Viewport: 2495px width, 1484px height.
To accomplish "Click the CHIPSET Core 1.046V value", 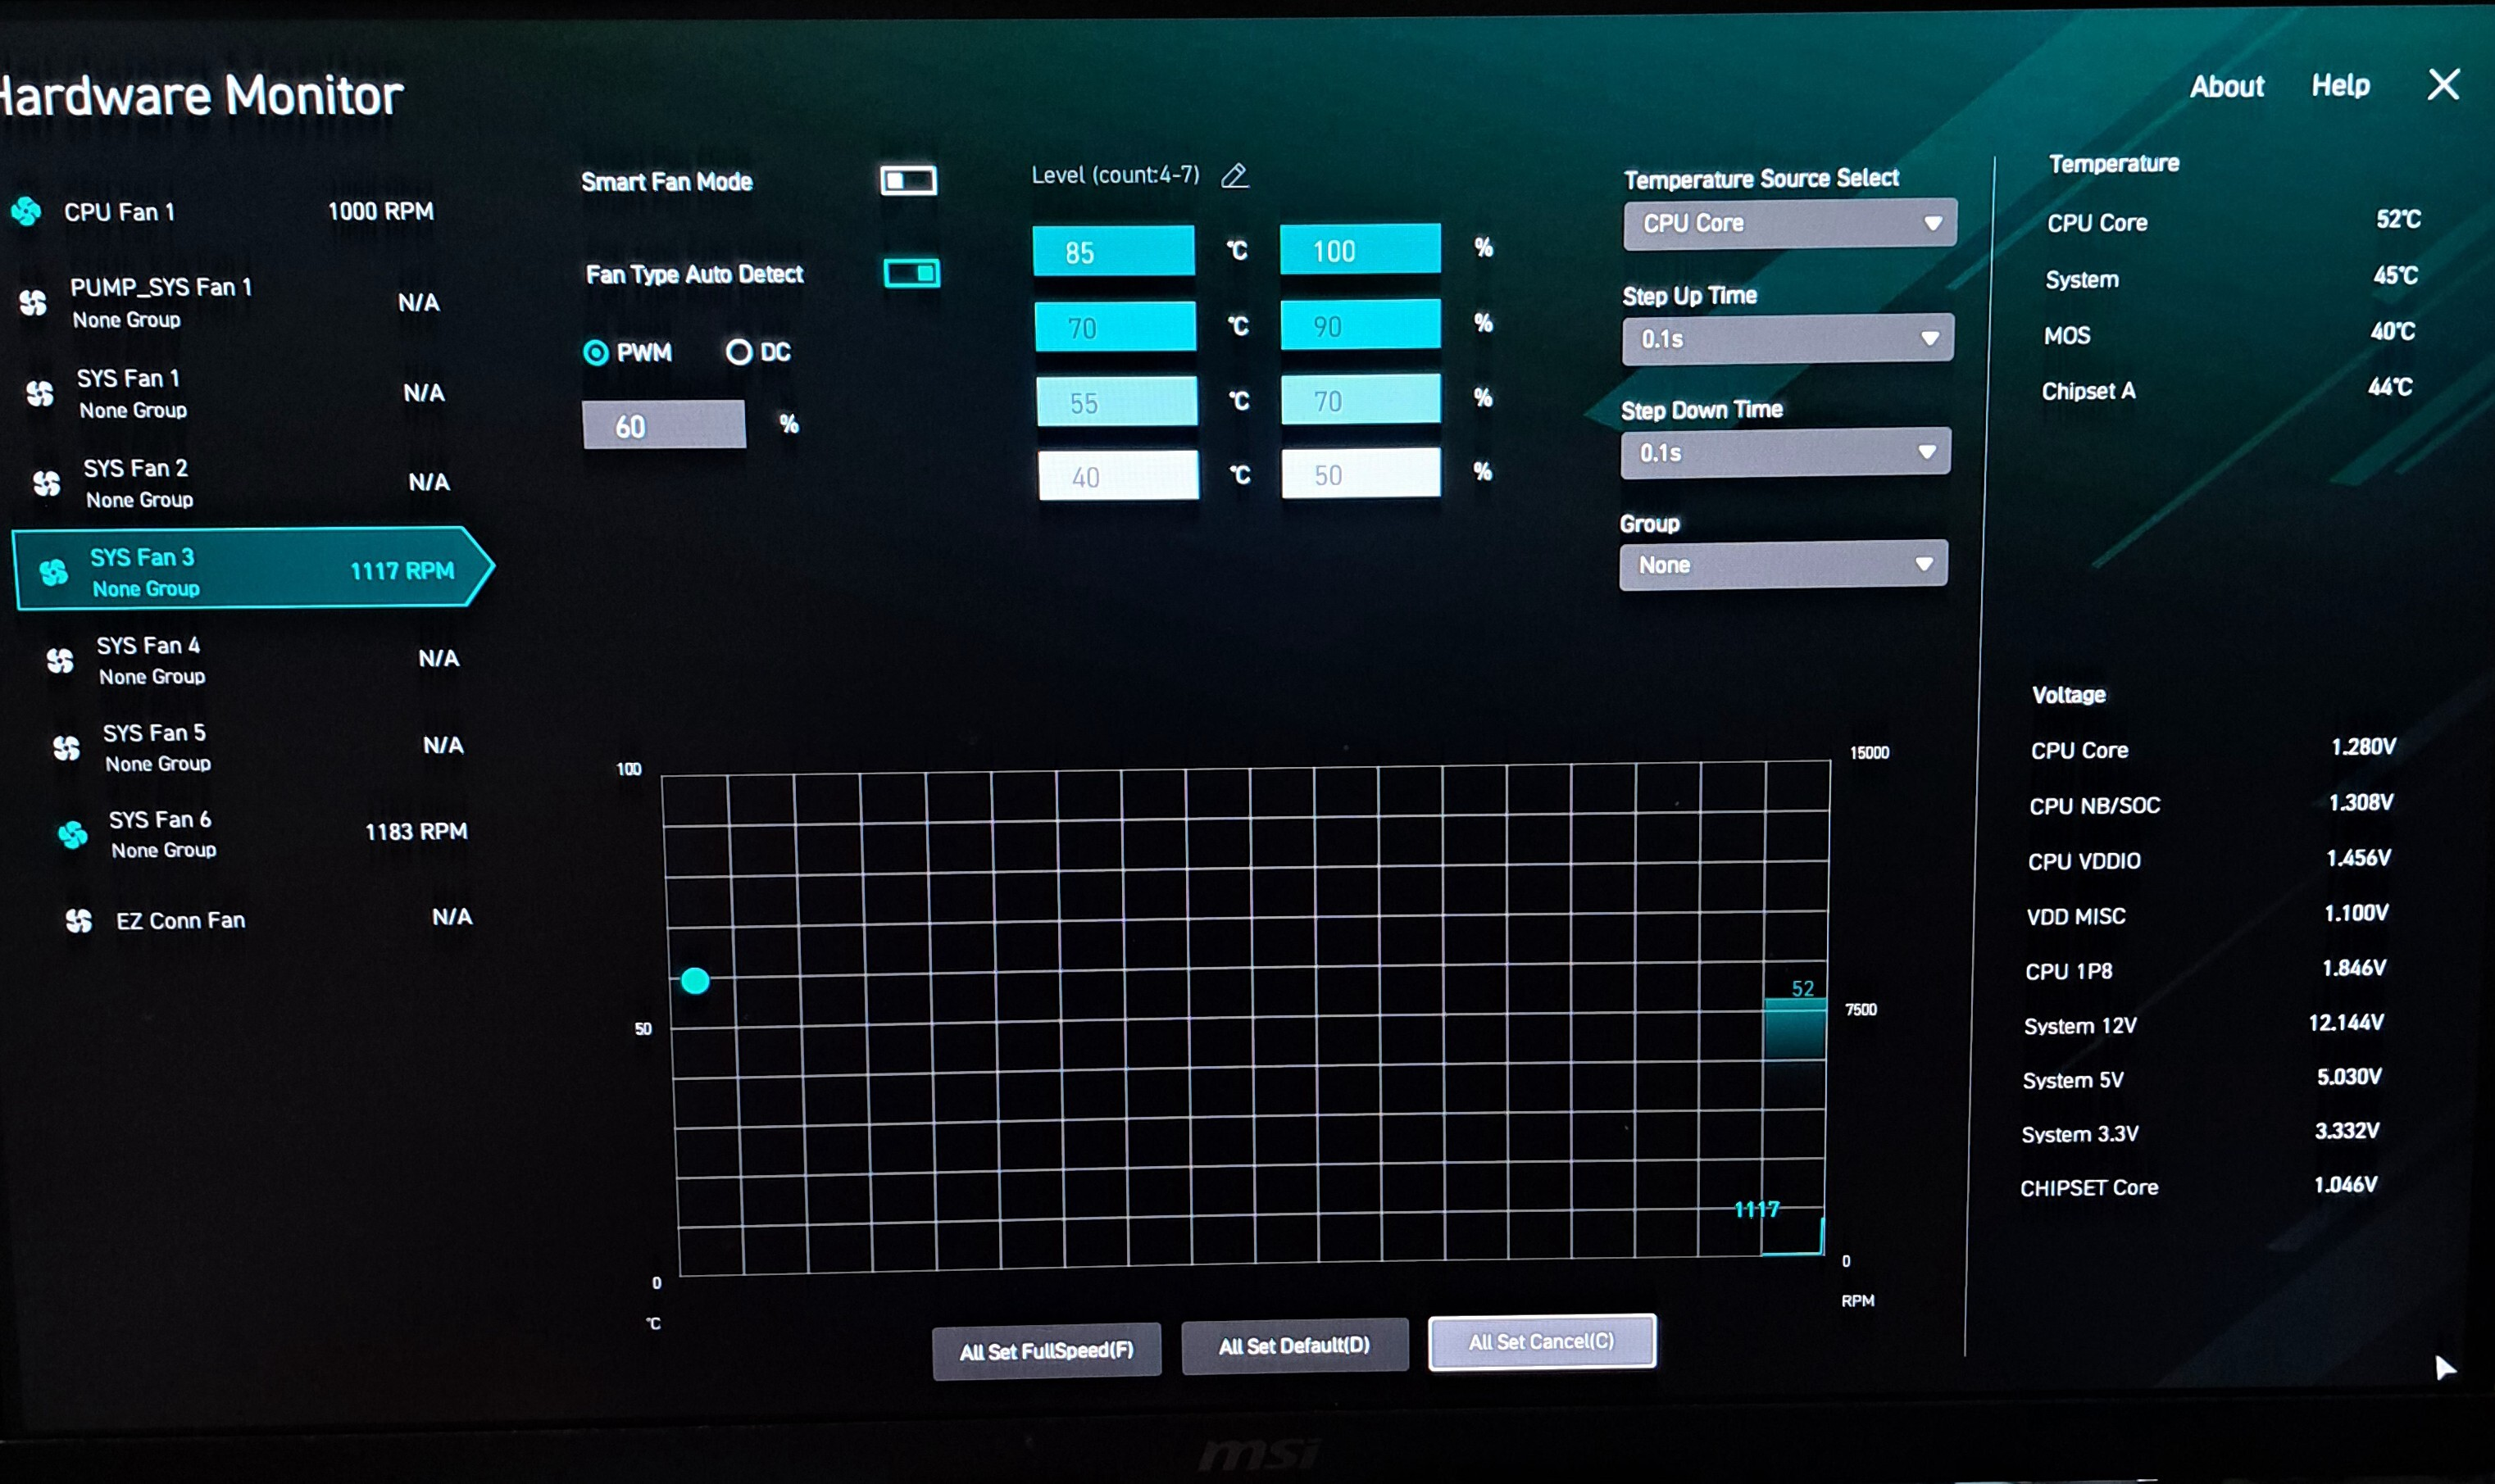I will [x=2345, y=1185].
